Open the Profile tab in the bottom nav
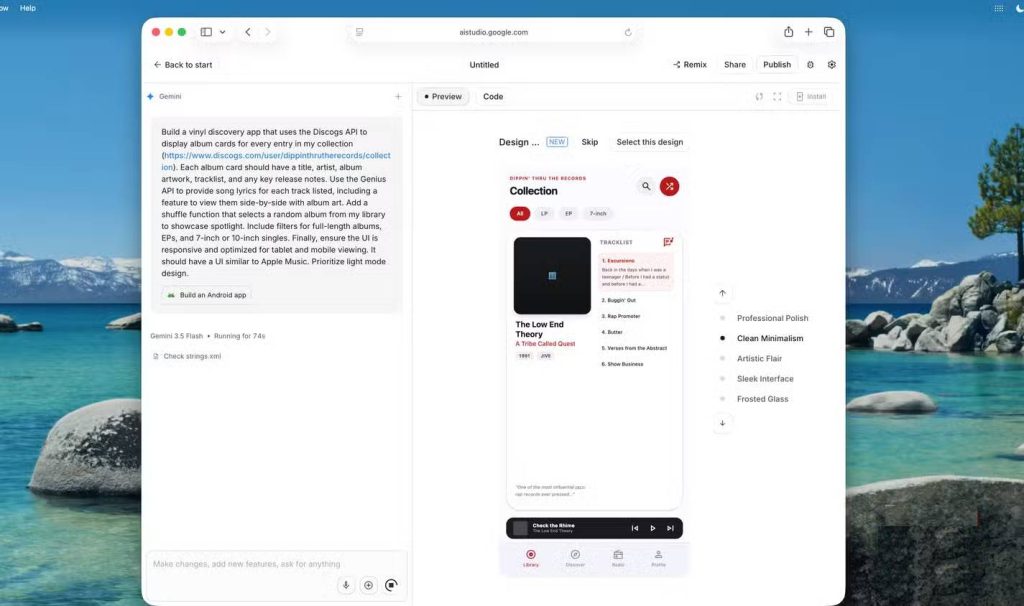 (658, 558)
